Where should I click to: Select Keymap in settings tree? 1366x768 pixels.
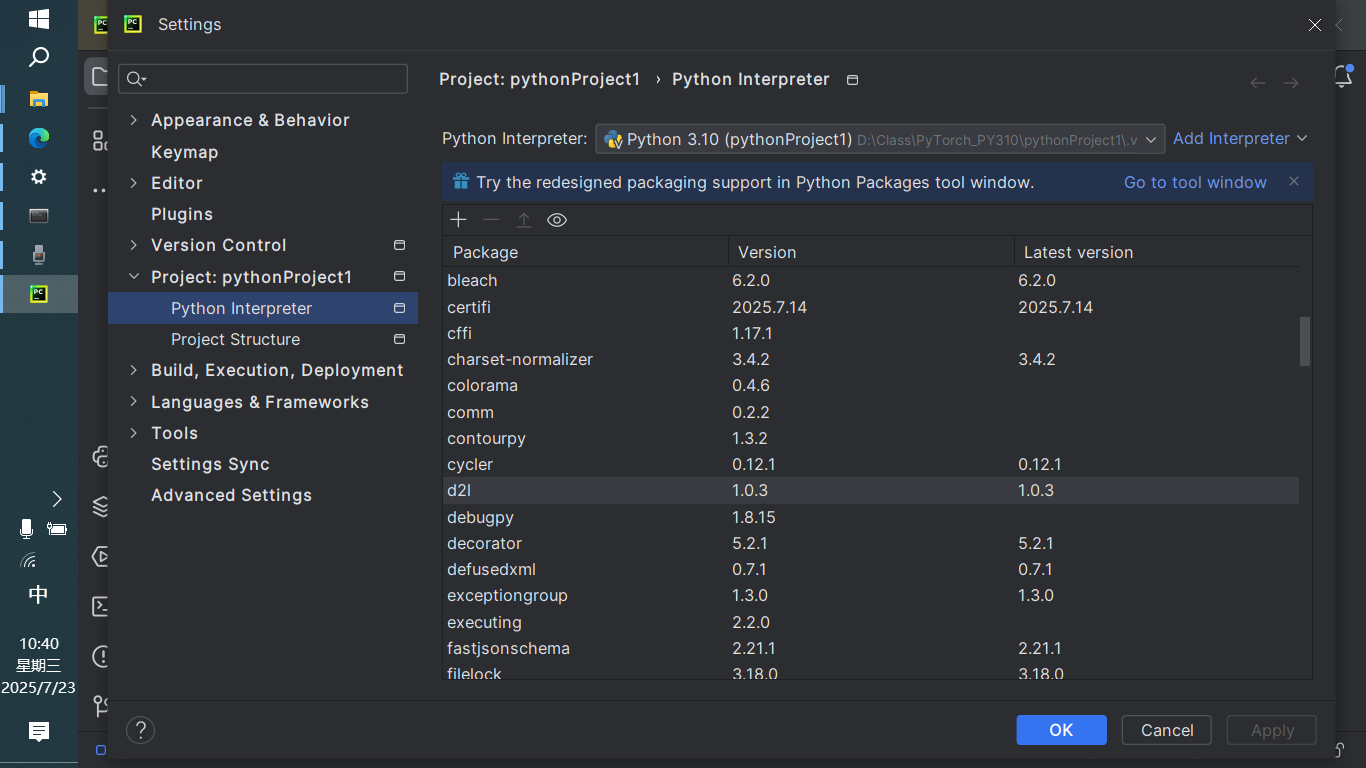click(184, 152)
